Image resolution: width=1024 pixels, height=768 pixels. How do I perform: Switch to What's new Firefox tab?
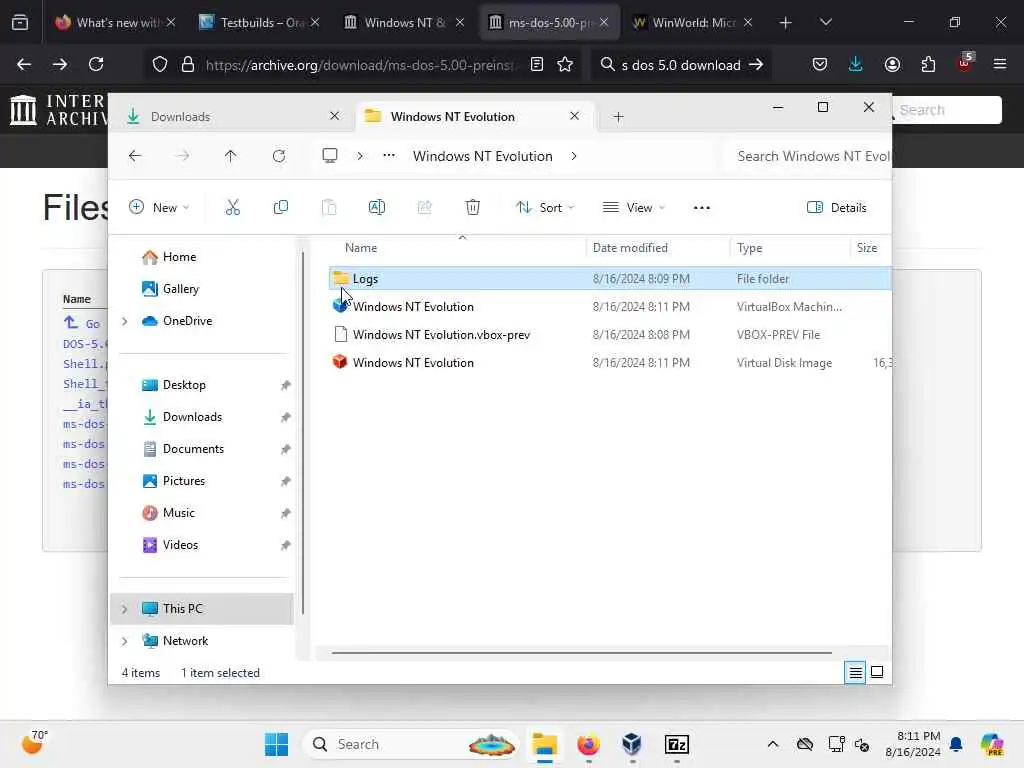click(116, 22)
